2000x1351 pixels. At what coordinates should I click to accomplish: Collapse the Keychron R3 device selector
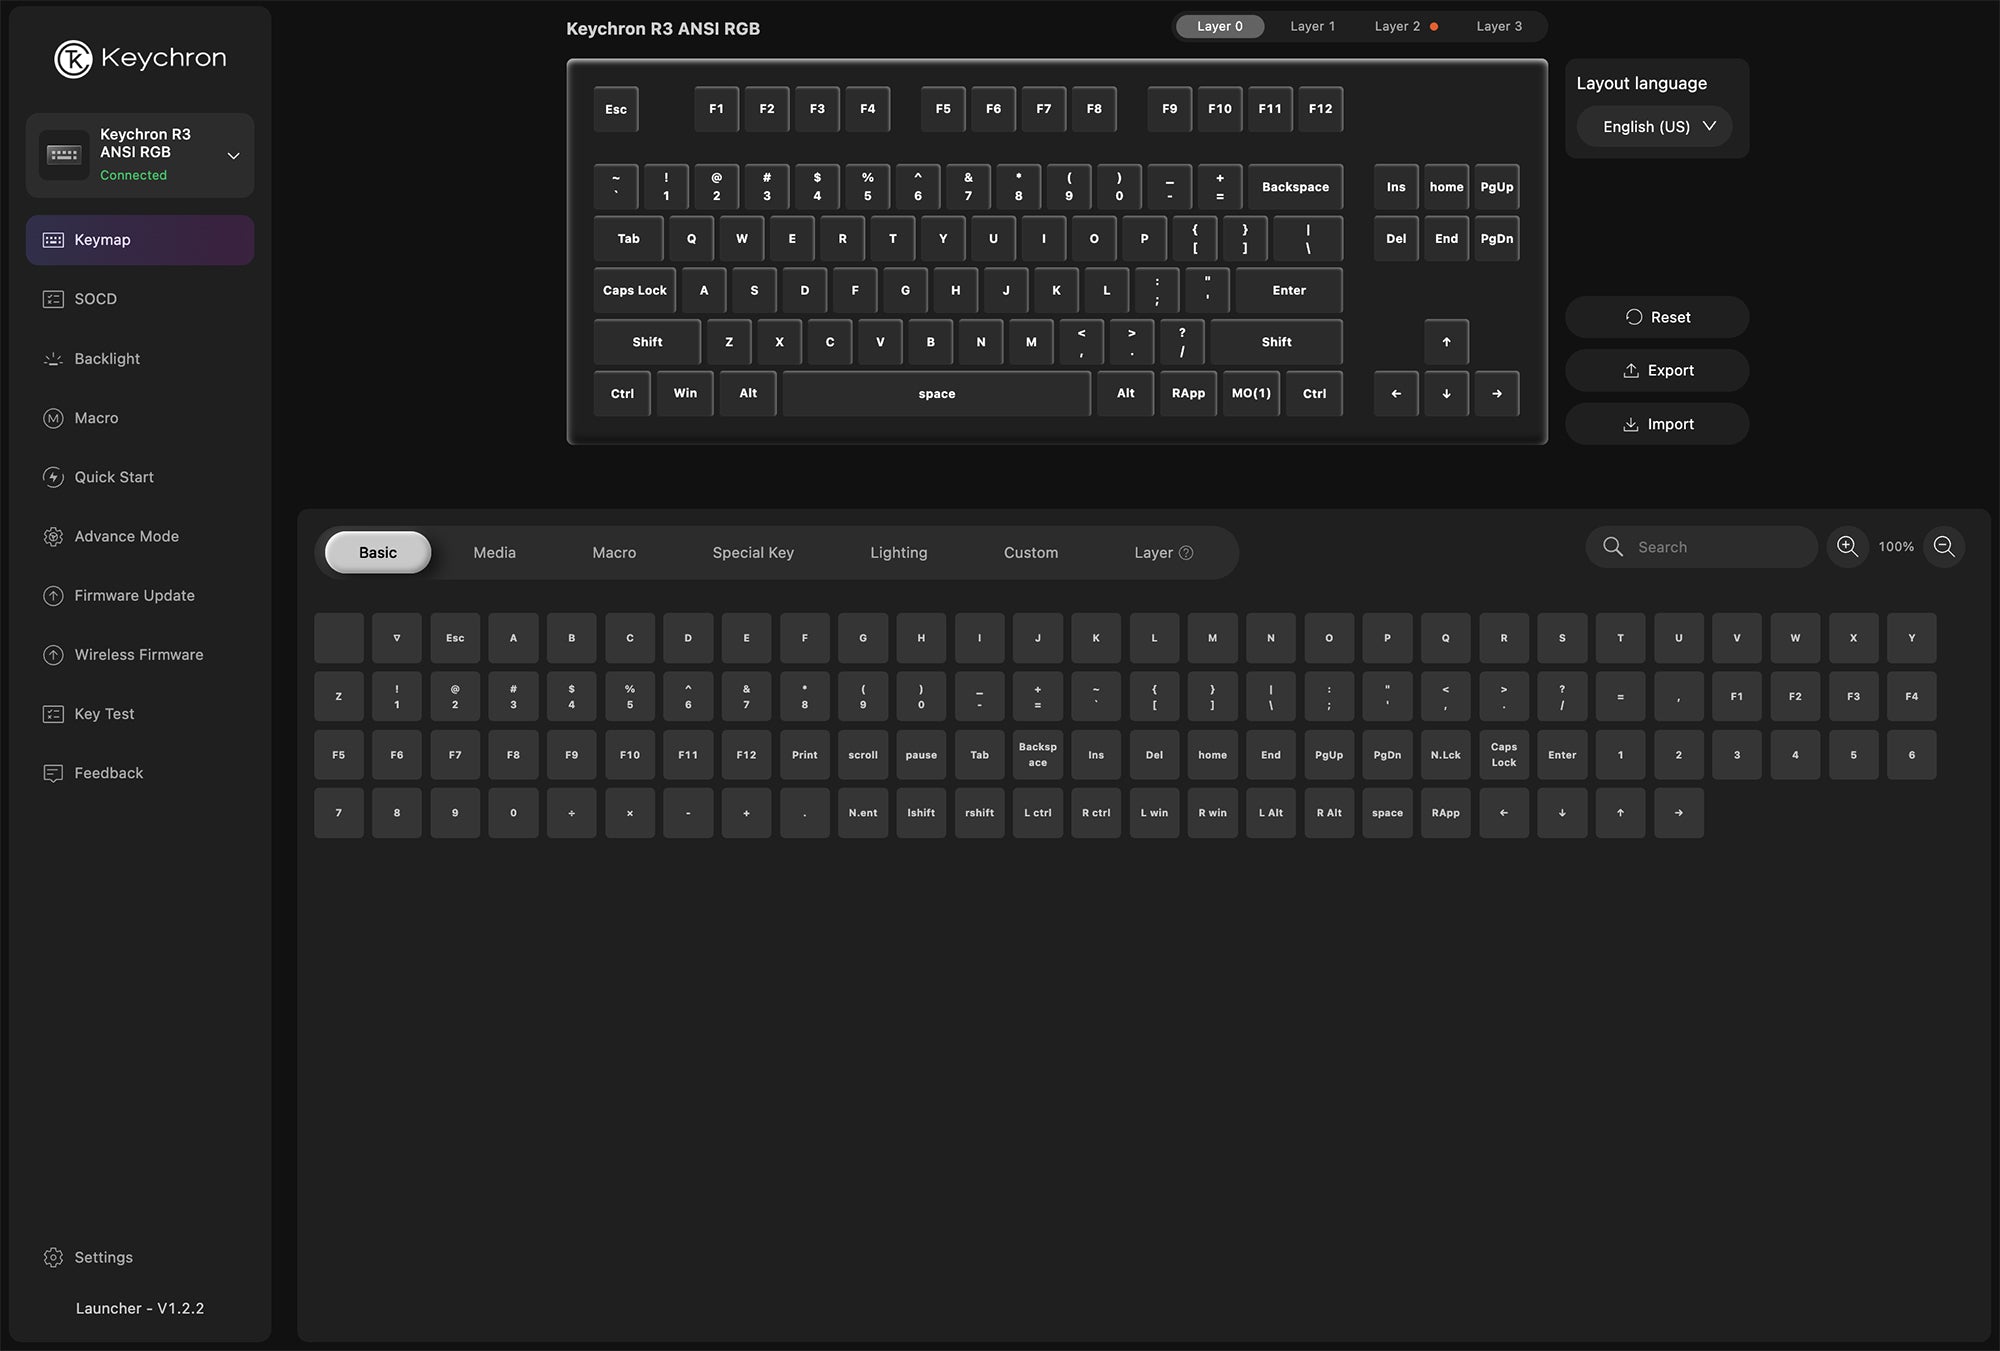coord(234,155)
